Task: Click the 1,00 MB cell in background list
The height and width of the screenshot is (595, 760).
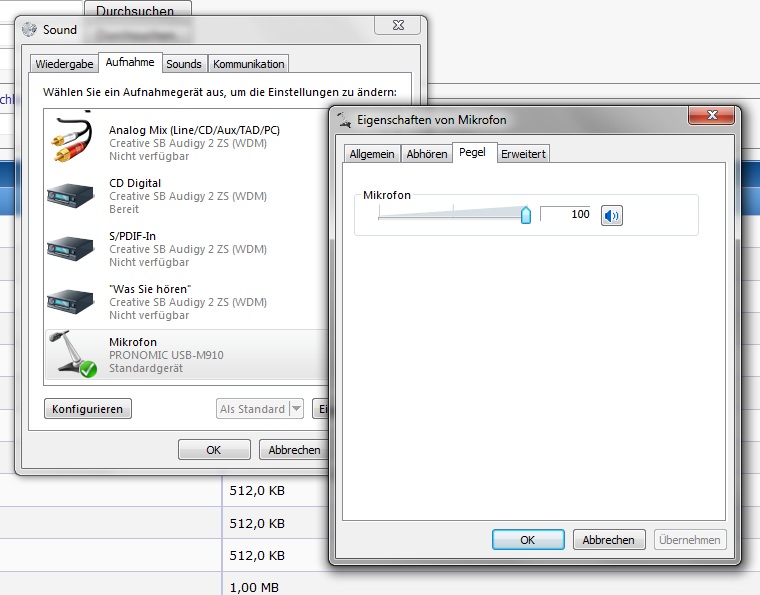Action: [x=254, y=587]
